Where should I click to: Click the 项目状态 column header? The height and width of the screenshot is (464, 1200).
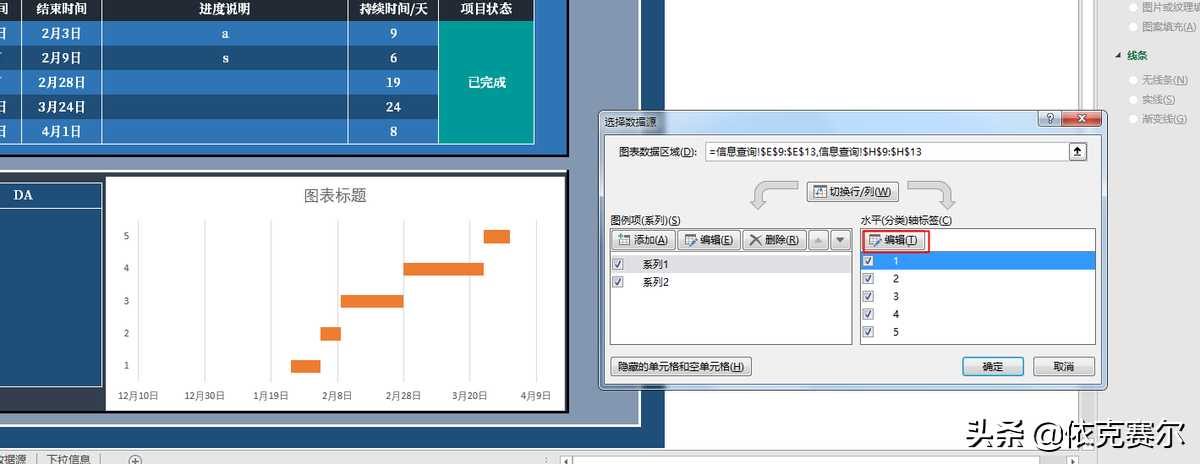pyautogui.click(x=487, y=10)
